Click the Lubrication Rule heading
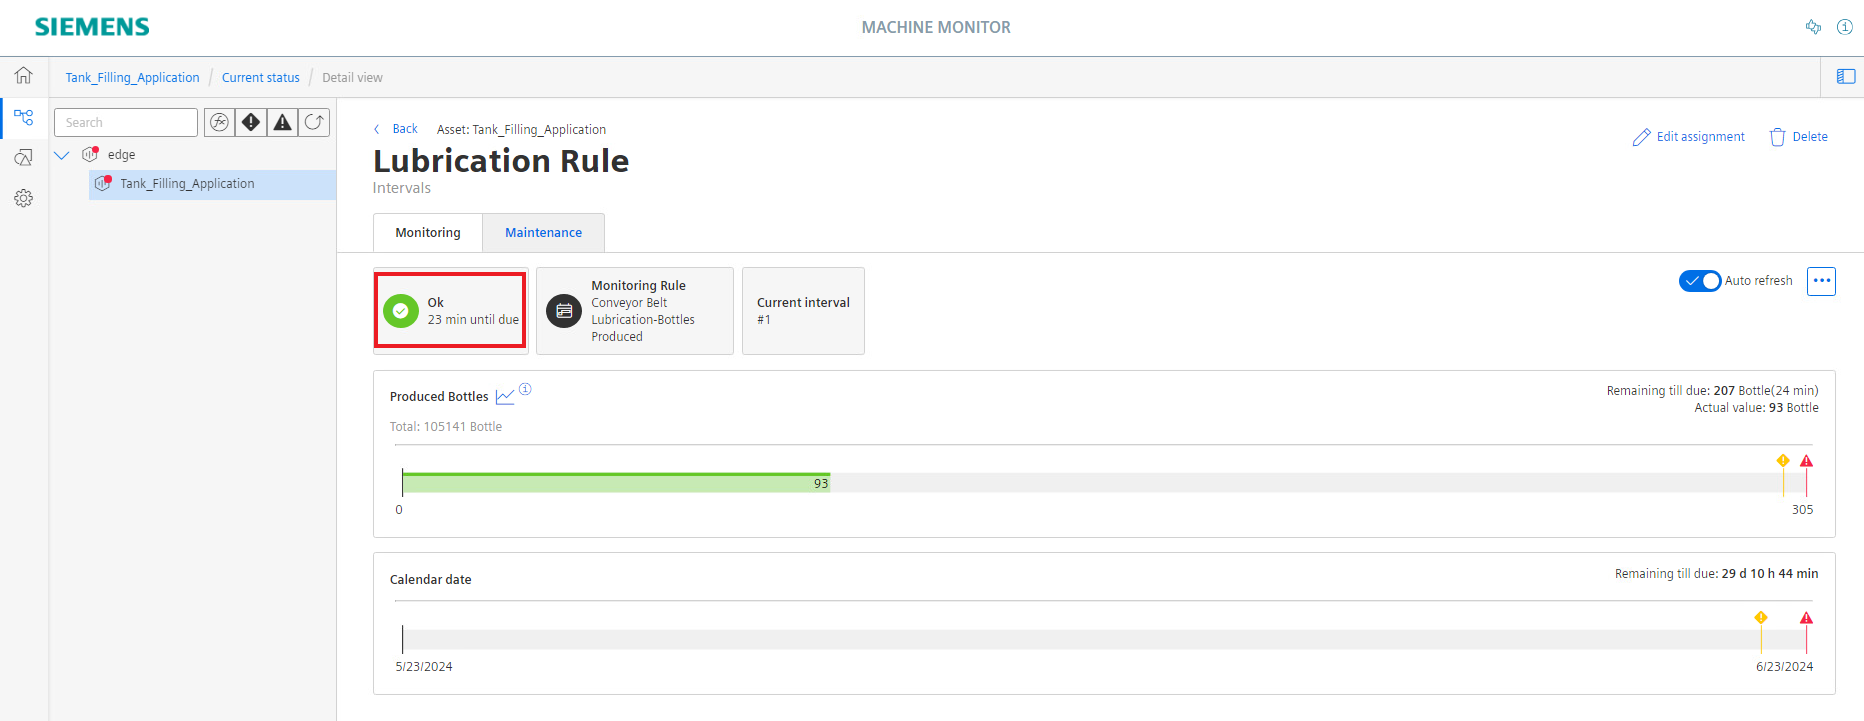 coord(501,161)
